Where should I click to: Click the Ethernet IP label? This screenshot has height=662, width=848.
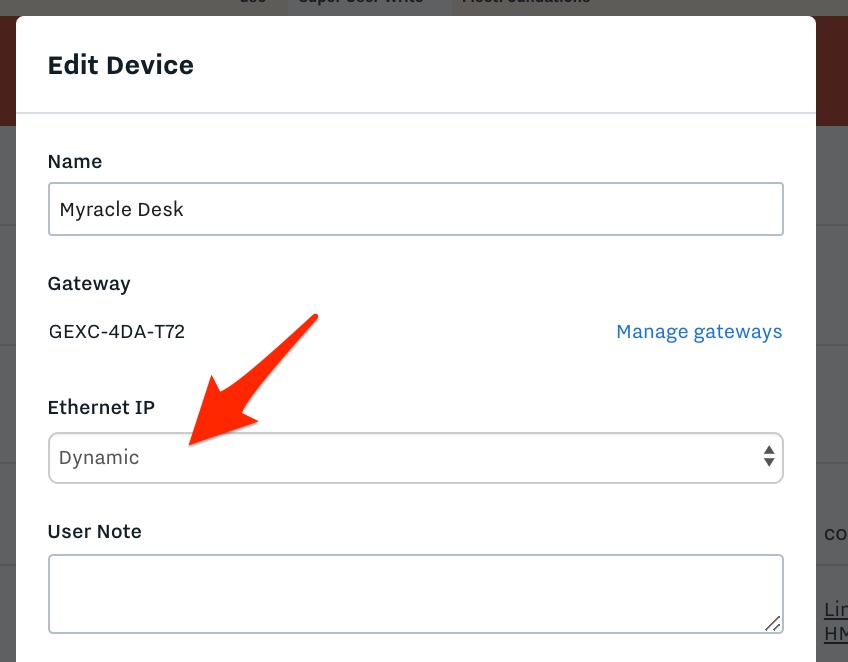tap(101, 407)
